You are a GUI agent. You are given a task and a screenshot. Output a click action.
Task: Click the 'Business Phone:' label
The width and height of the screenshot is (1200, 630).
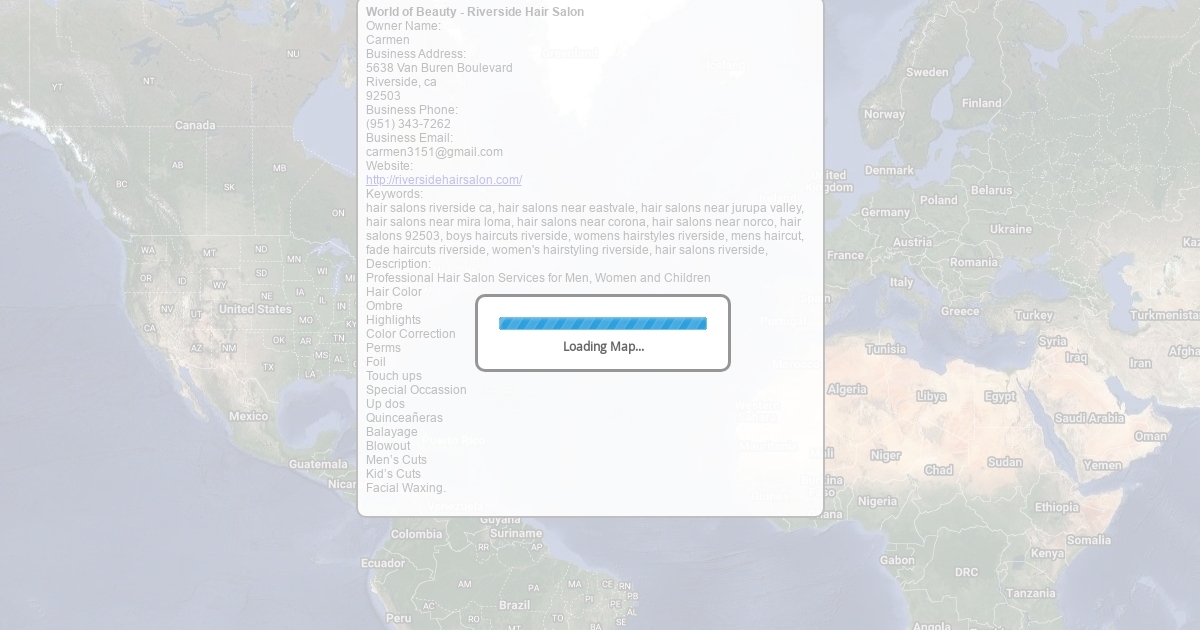point(412,110)
